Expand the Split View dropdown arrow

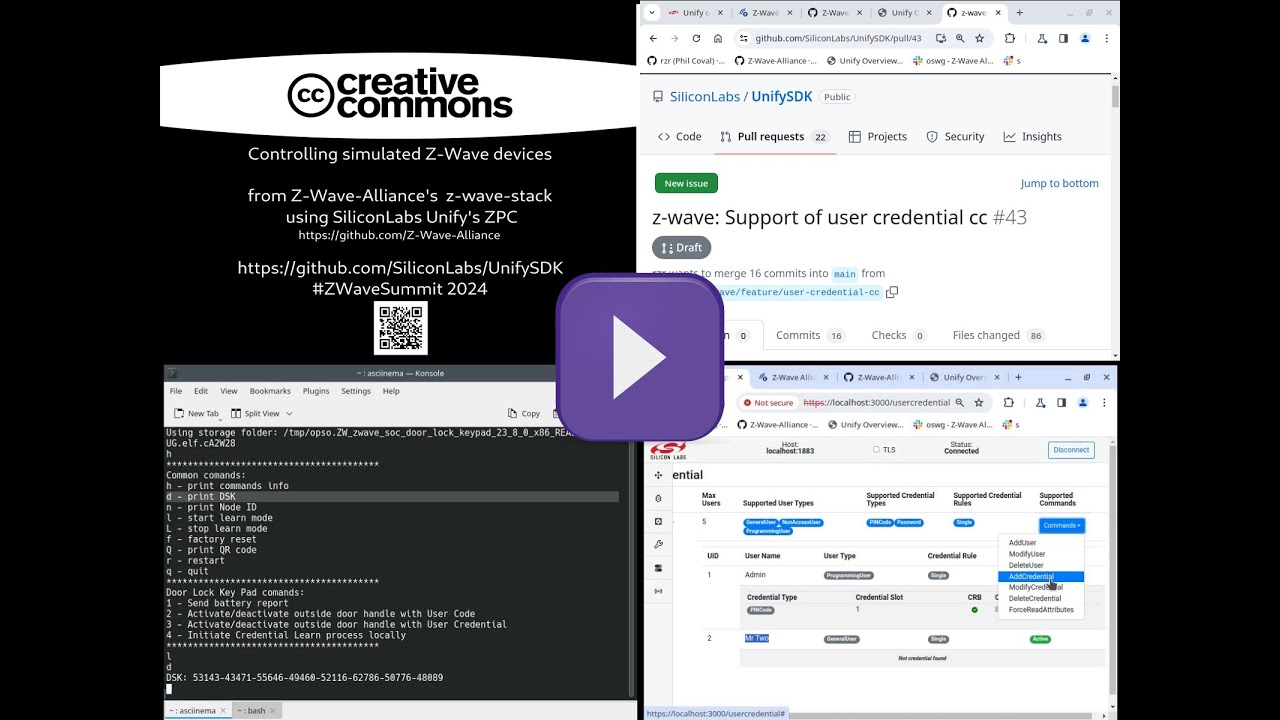pyautogui.click(x=290, y=414)
